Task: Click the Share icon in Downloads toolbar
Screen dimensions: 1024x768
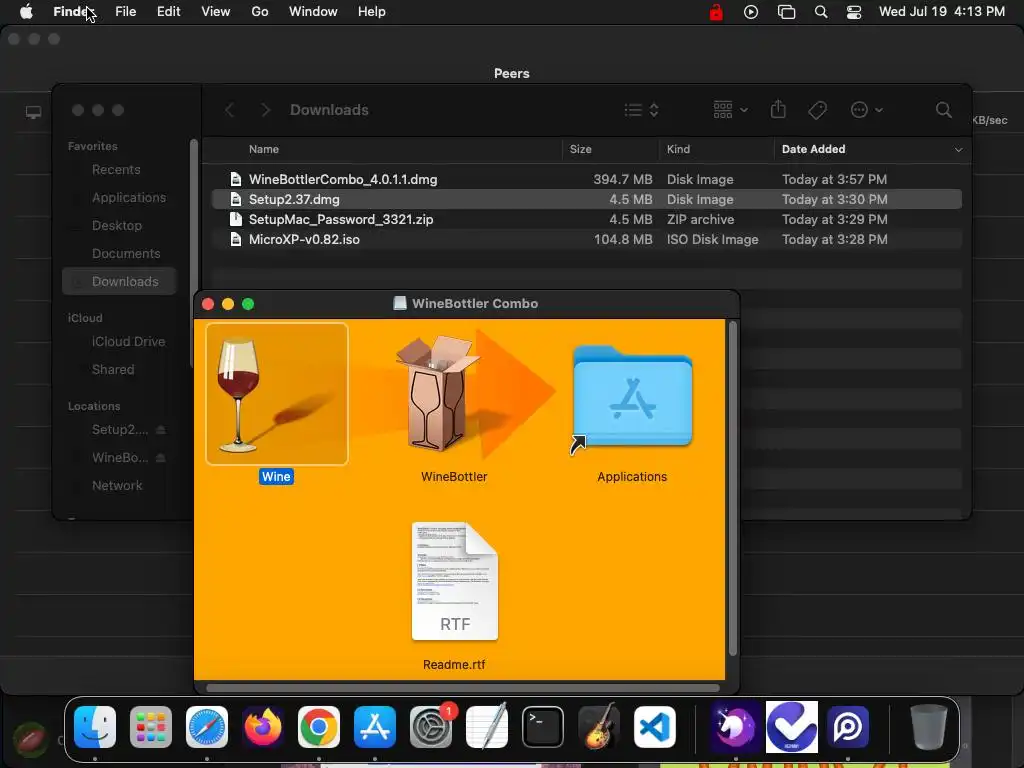Action: [778, 109]
